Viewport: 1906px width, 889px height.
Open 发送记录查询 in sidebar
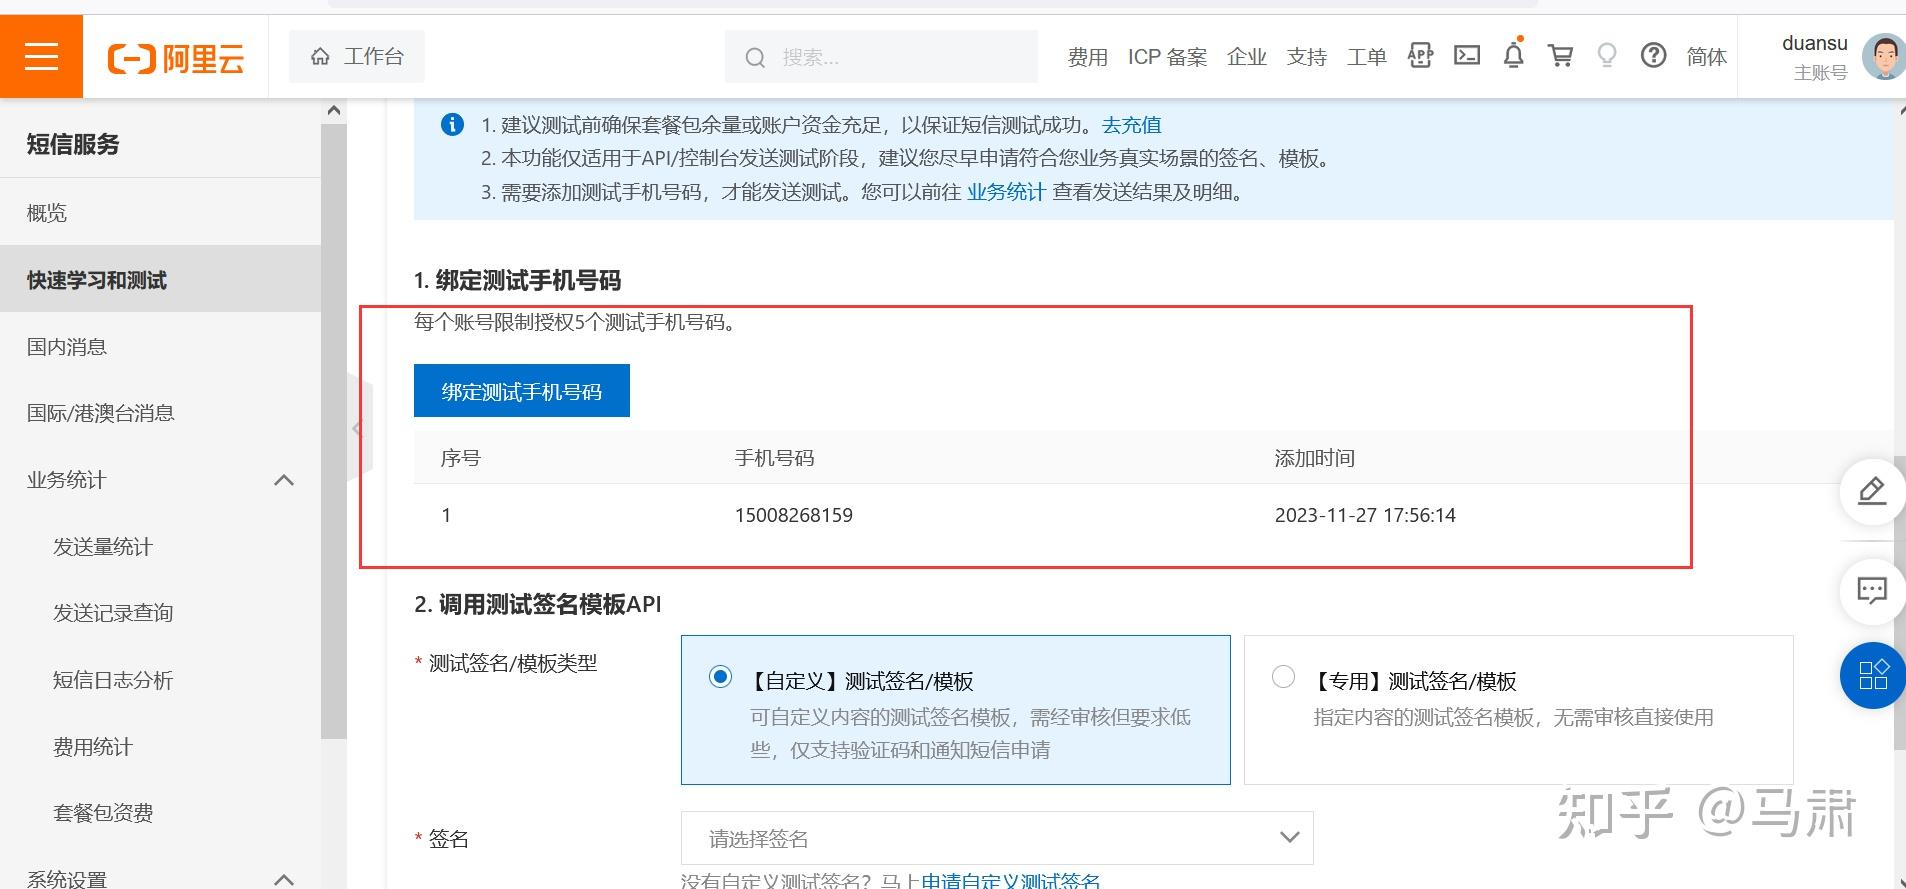[x=113, y=613]
